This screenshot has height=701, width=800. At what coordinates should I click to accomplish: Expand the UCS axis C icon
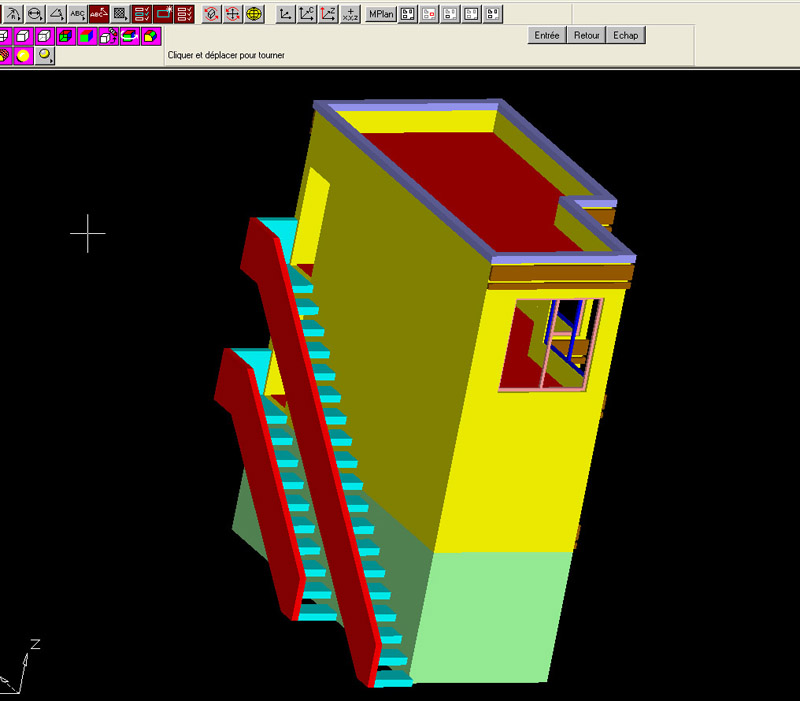(307, 14)
